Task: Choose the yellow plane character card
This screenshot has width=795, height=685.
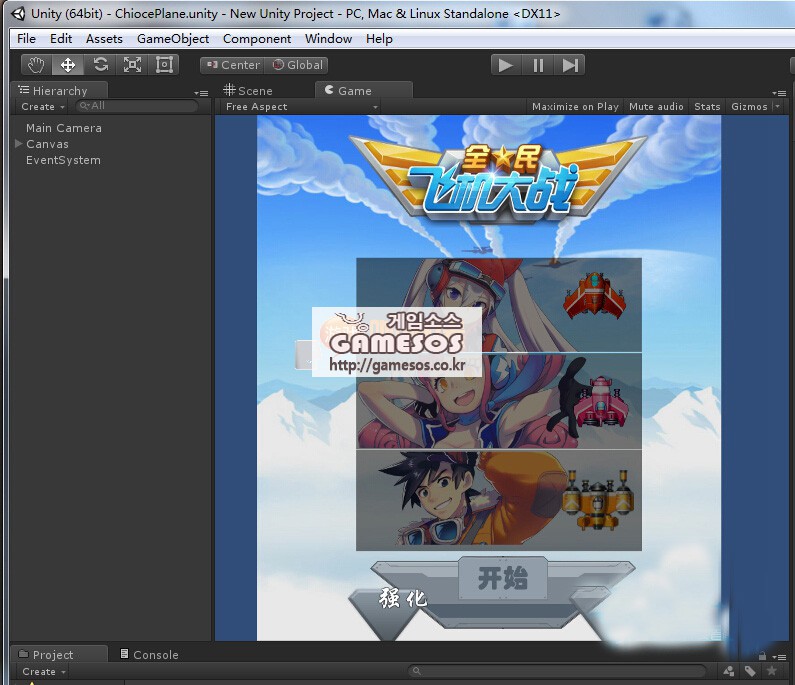Action: [499, 500]
